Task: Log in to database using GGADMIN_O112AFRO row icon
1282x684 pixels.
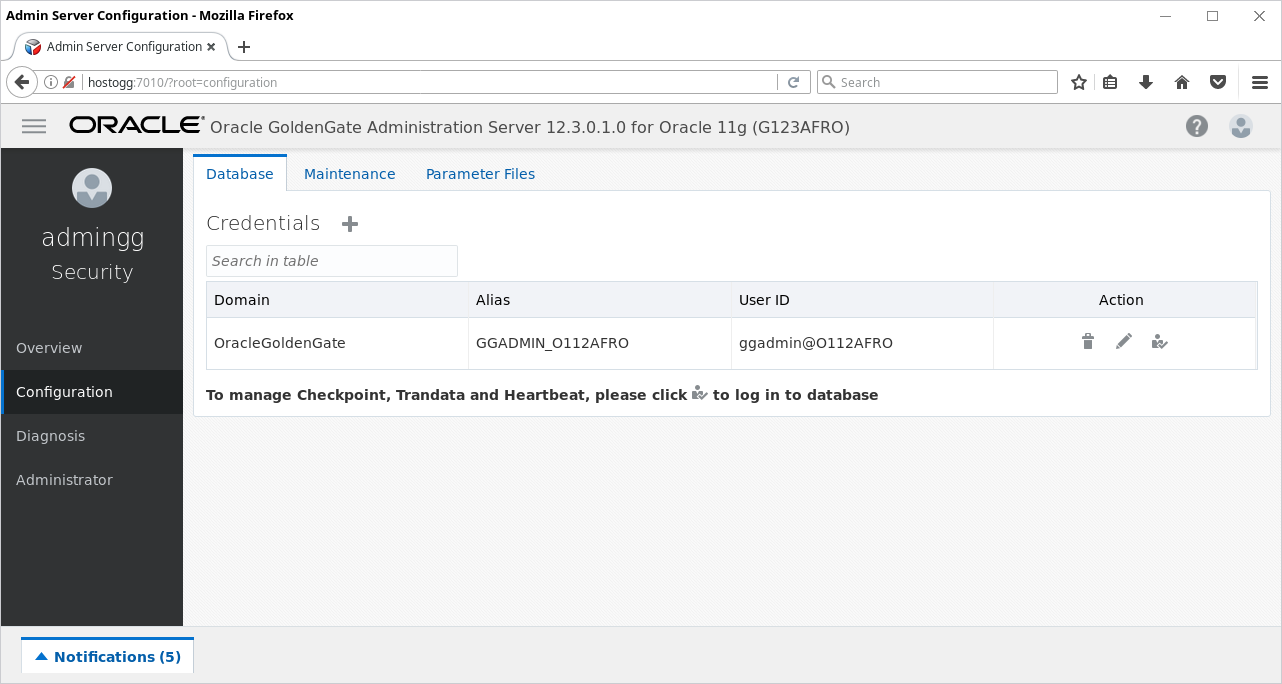Action: [1159, 342]
